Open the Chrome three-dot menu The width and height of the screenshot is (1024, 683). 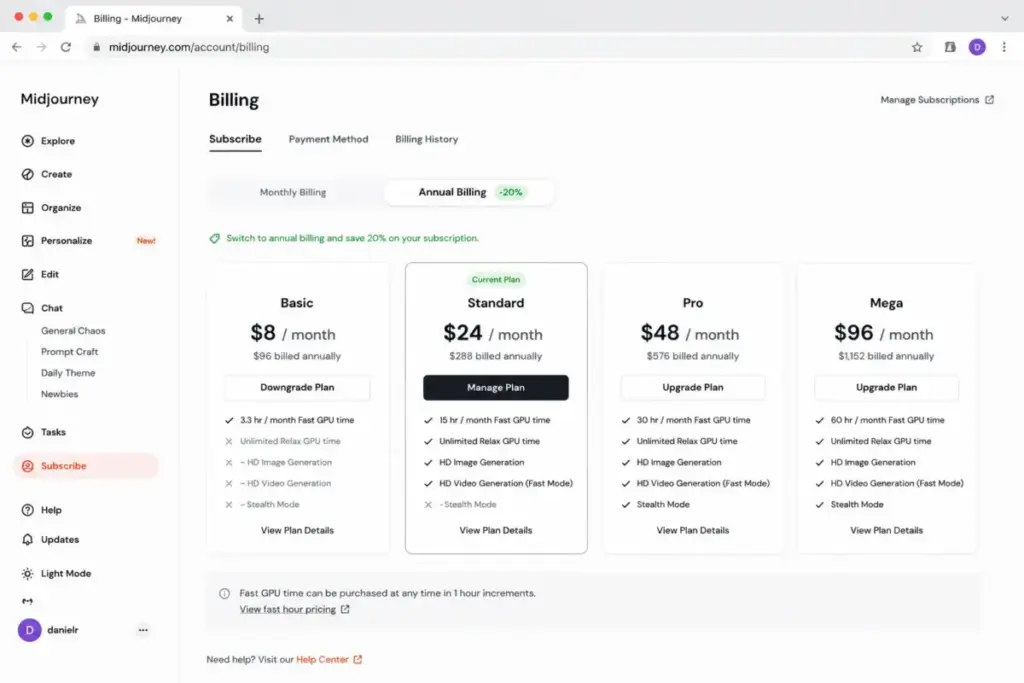[1004, 47]
